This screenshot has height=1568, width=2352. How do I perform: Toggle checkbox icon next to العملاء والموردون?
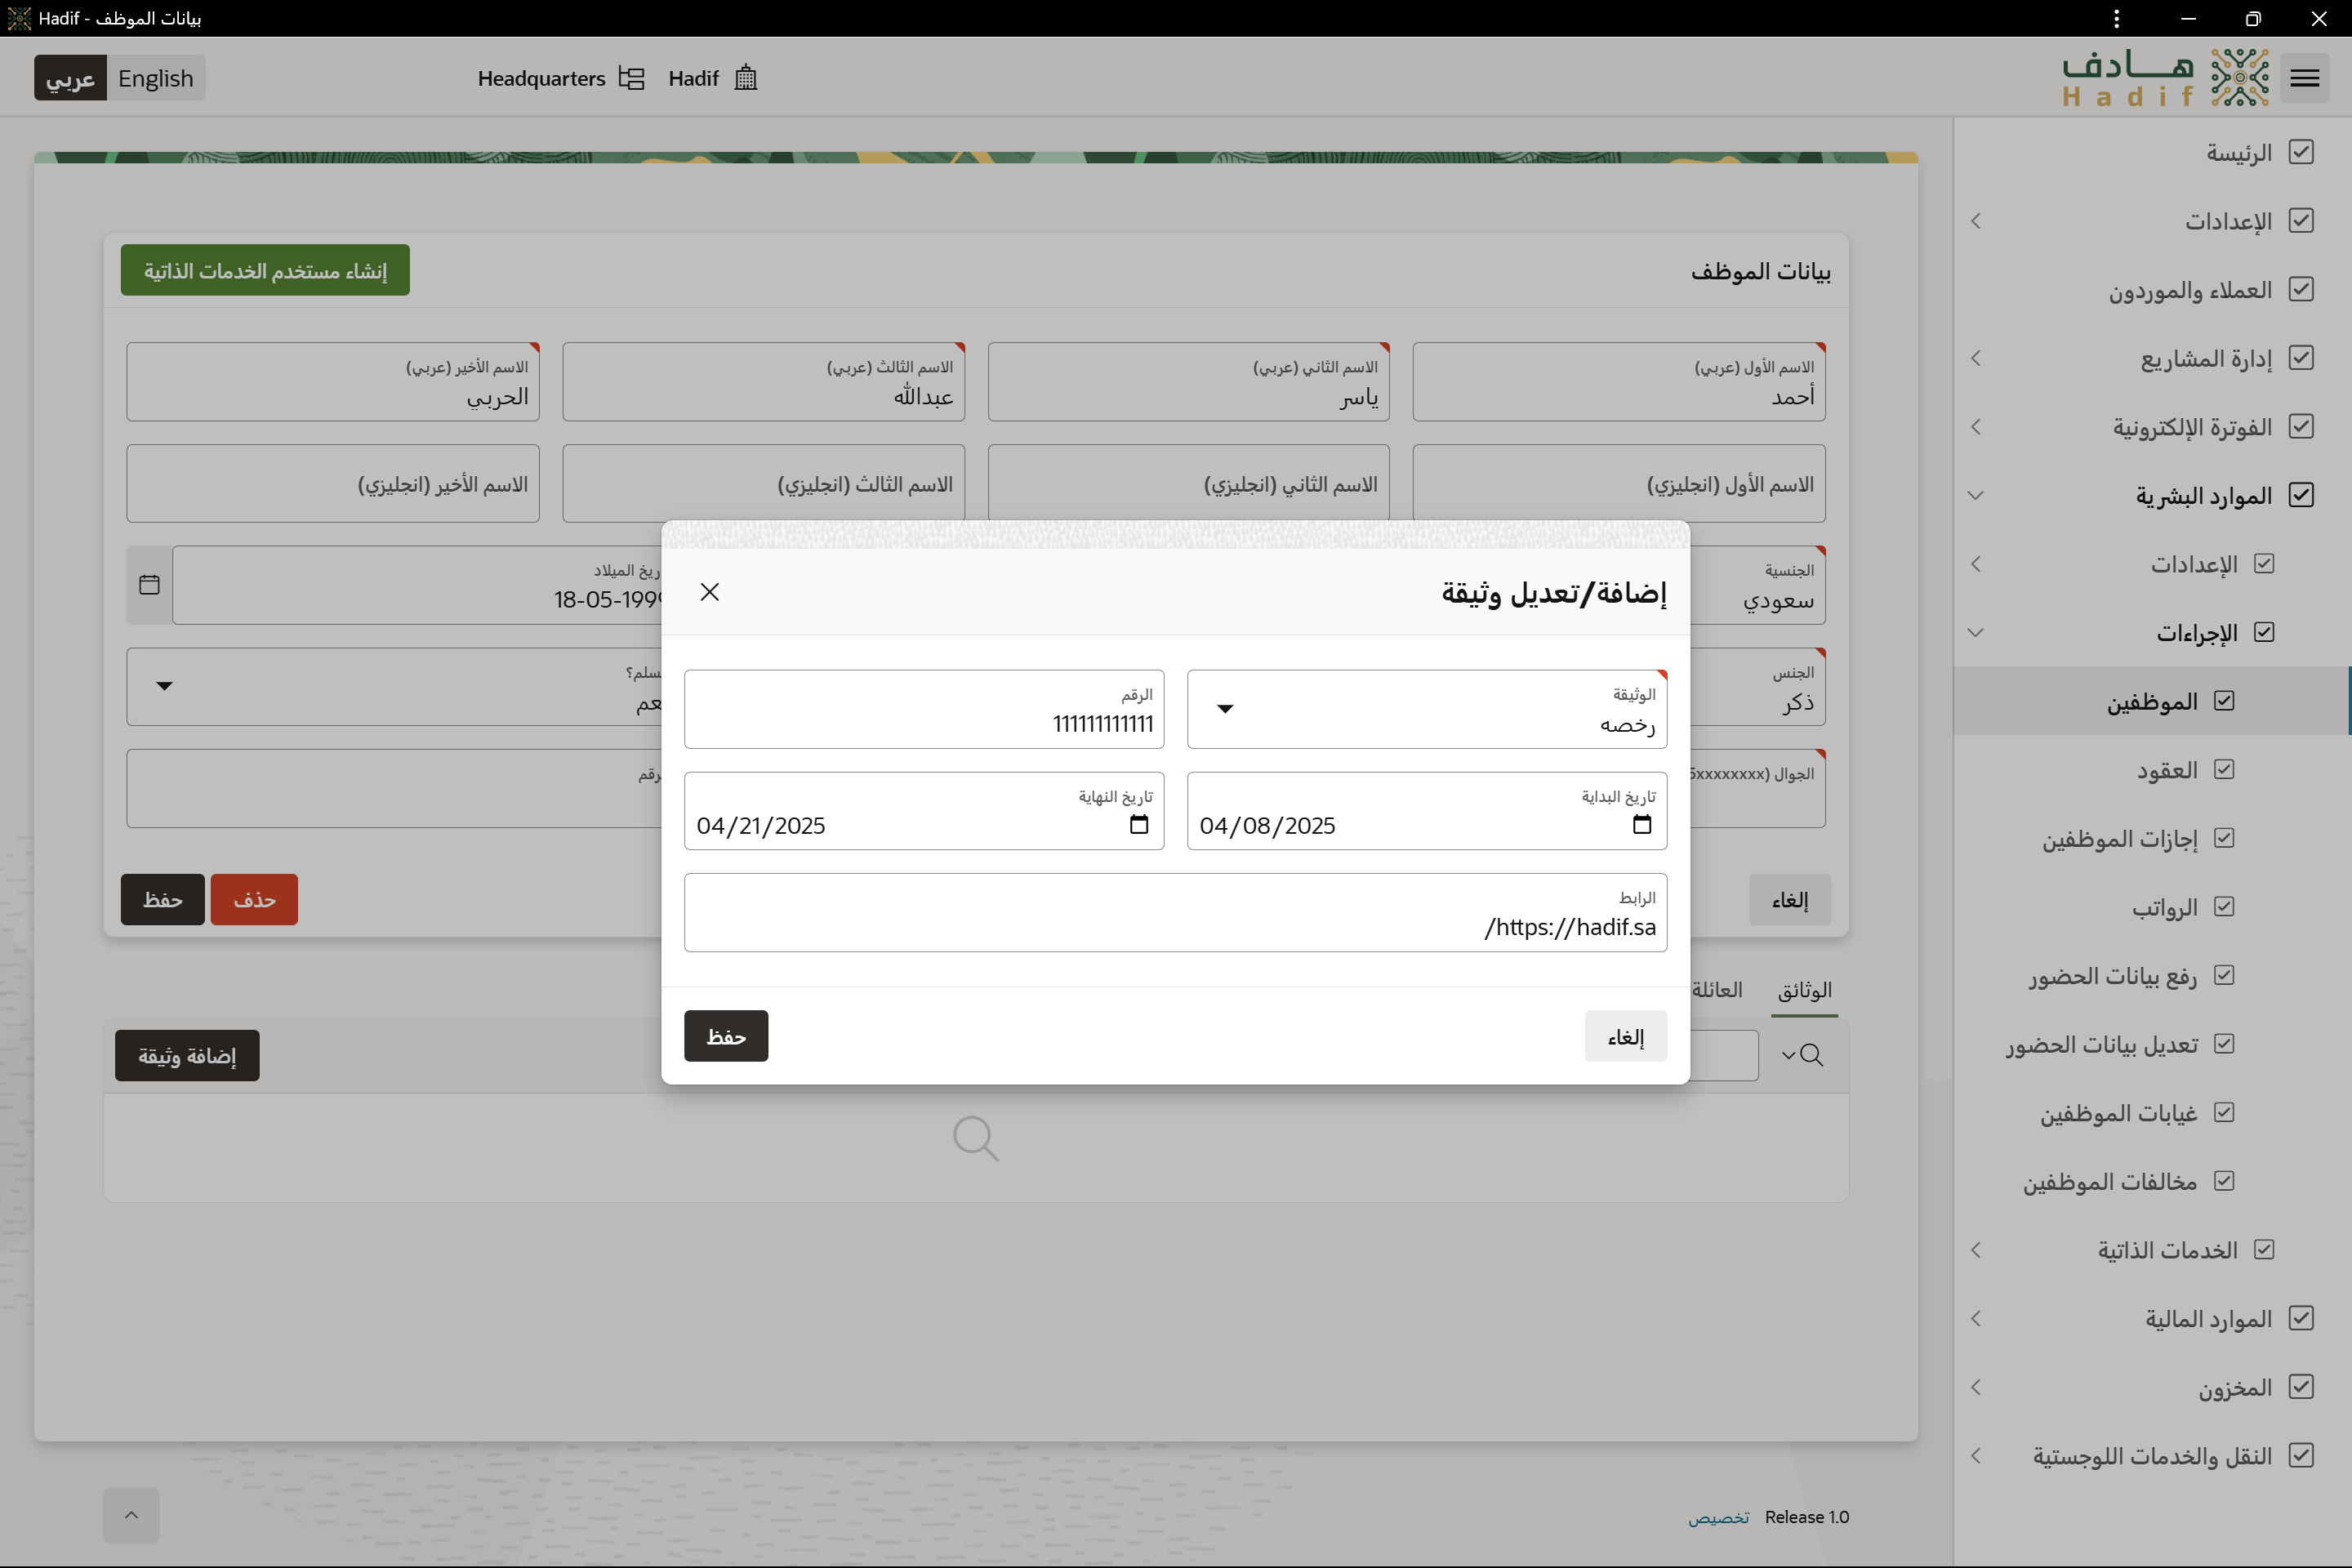pos(2301,289)
